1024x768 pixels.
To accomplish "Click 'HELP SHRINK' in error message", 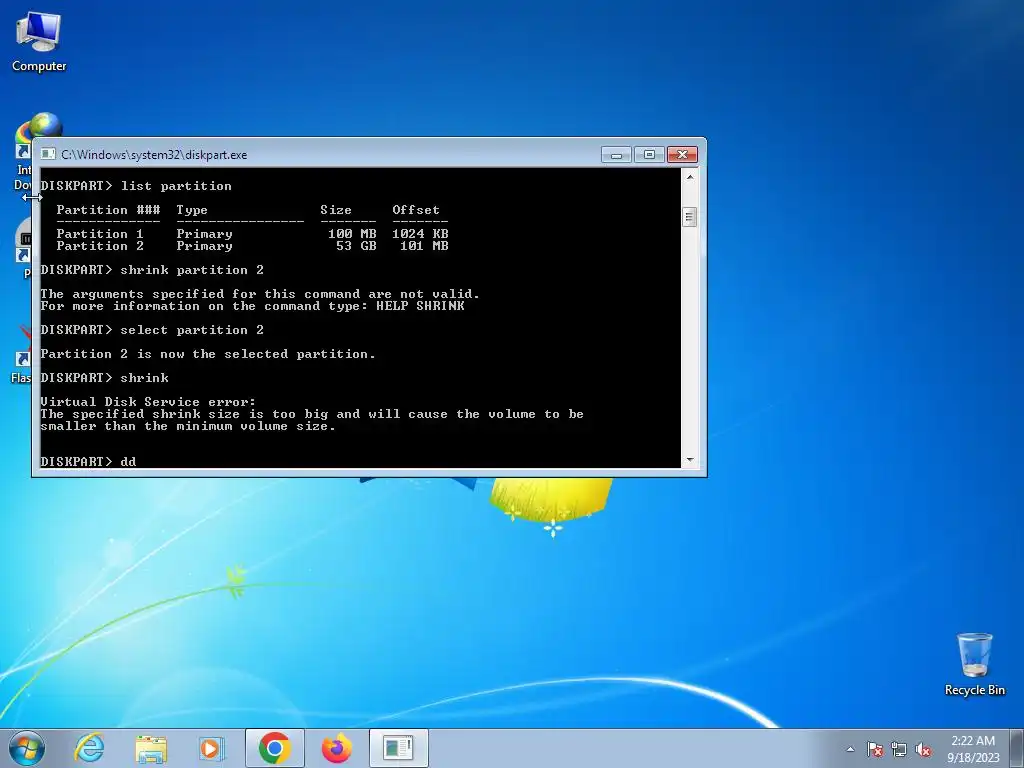I will point(420,306).
